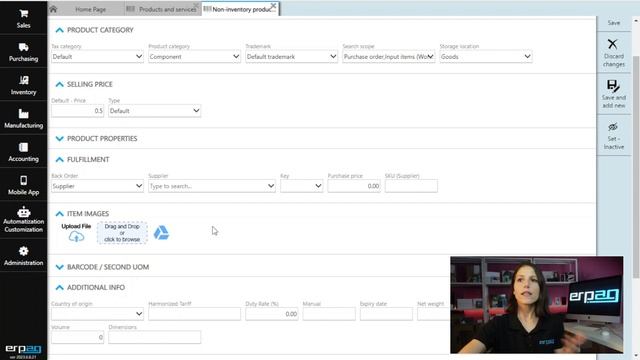Click the Default Price field

tap(78, 111)
